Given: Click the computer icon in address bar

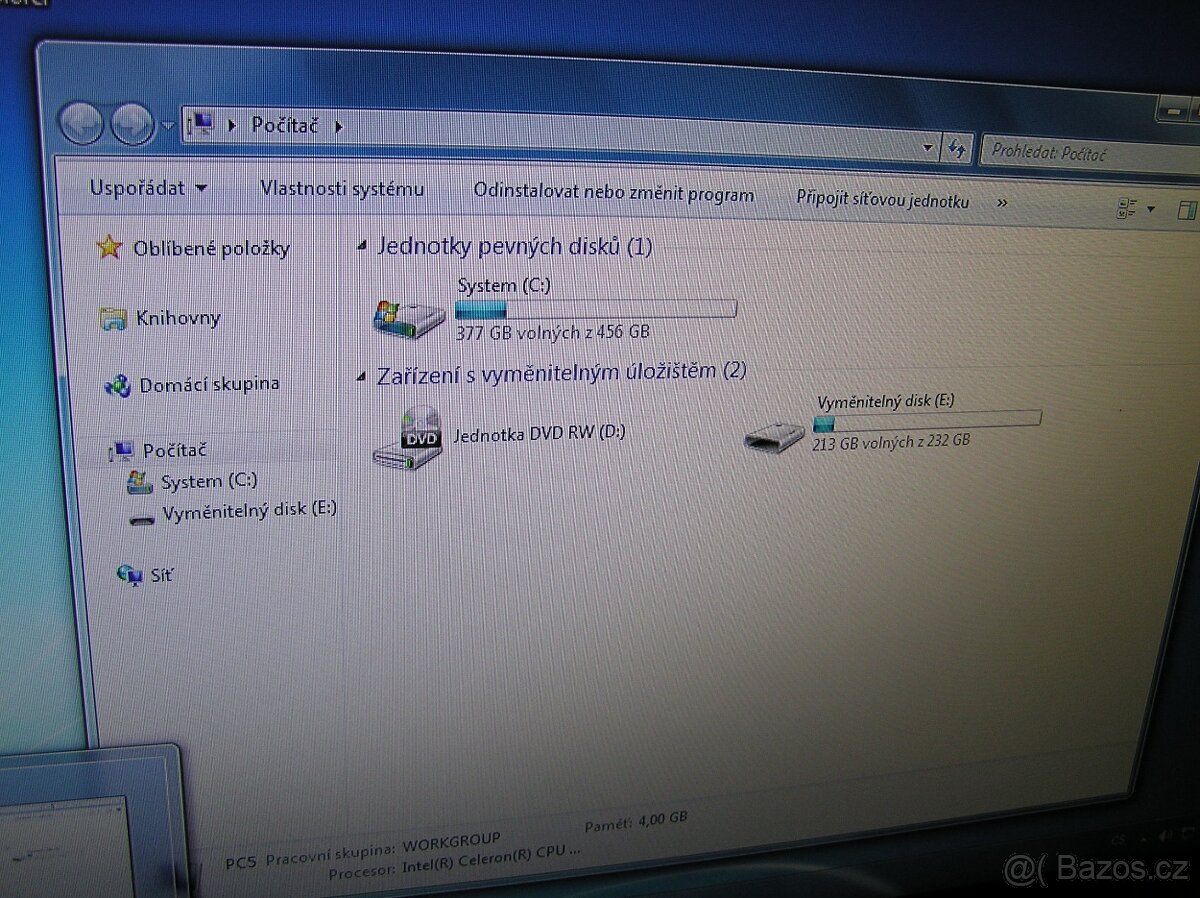Looking at the screenshot, I should (203, 125).
